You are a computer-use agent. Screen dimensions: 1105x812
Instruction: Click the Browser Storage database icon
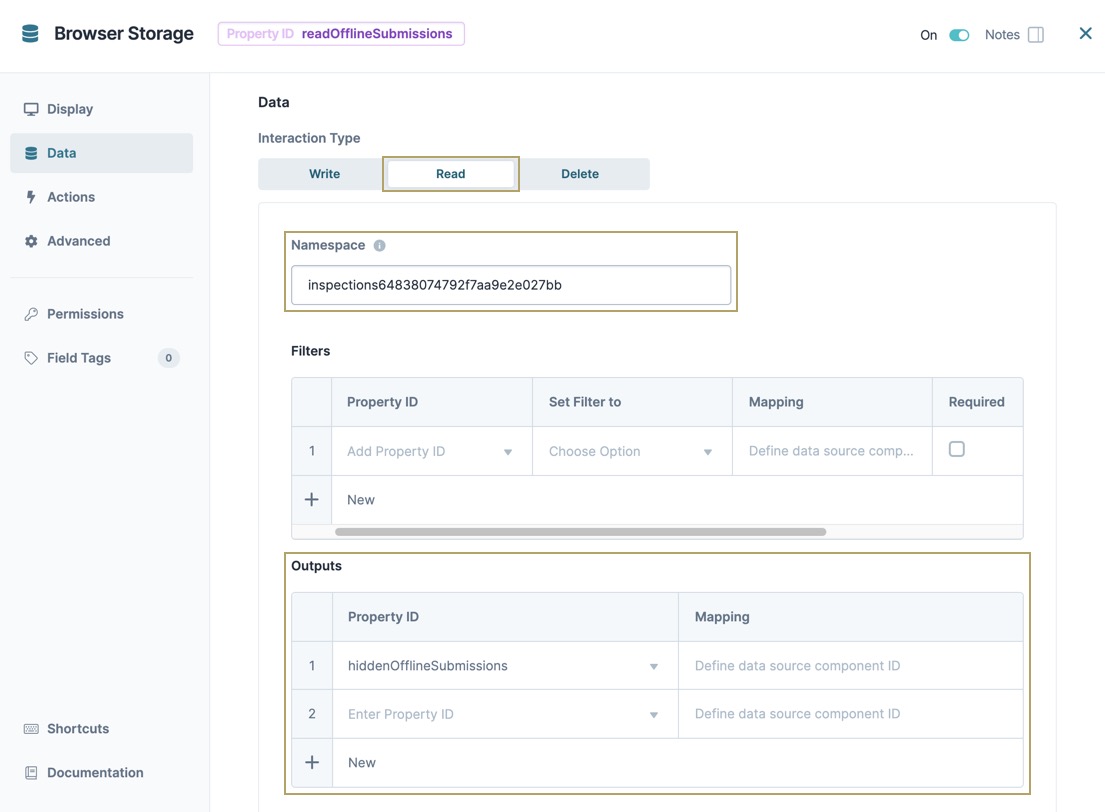(30, 33)
